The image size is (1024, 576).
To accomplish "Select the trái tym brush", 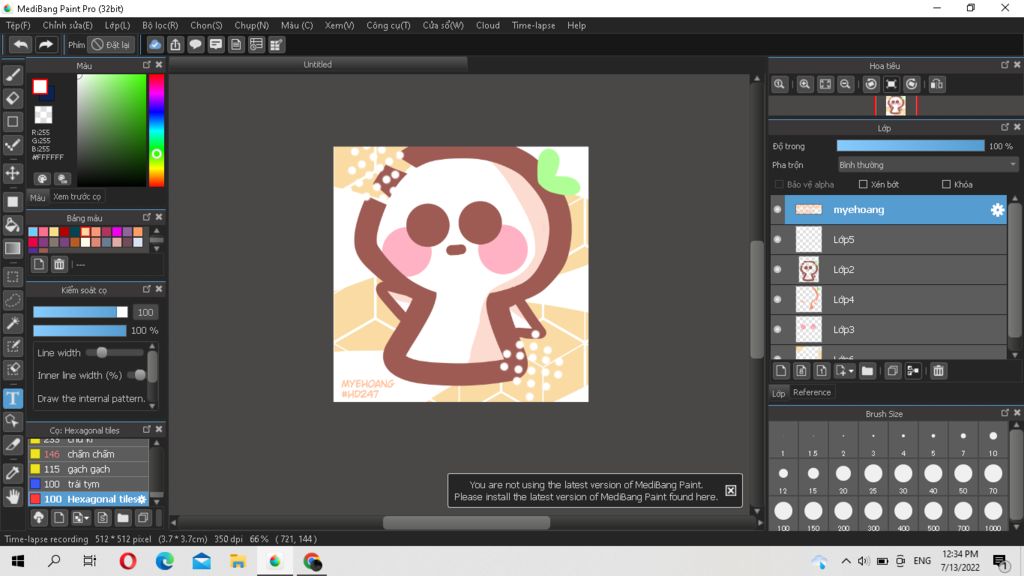I will pyautogui.click(x=88, y=484).
